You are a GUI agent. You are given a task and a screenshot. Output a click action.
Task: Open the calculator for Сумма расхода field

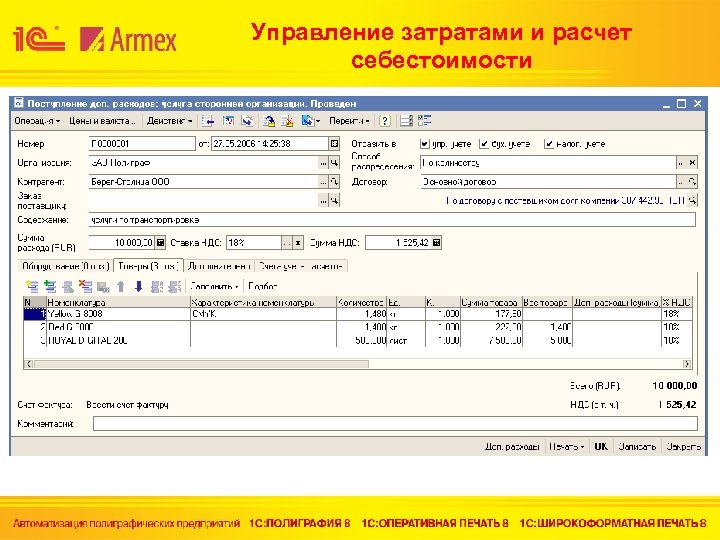pos(160,242)
